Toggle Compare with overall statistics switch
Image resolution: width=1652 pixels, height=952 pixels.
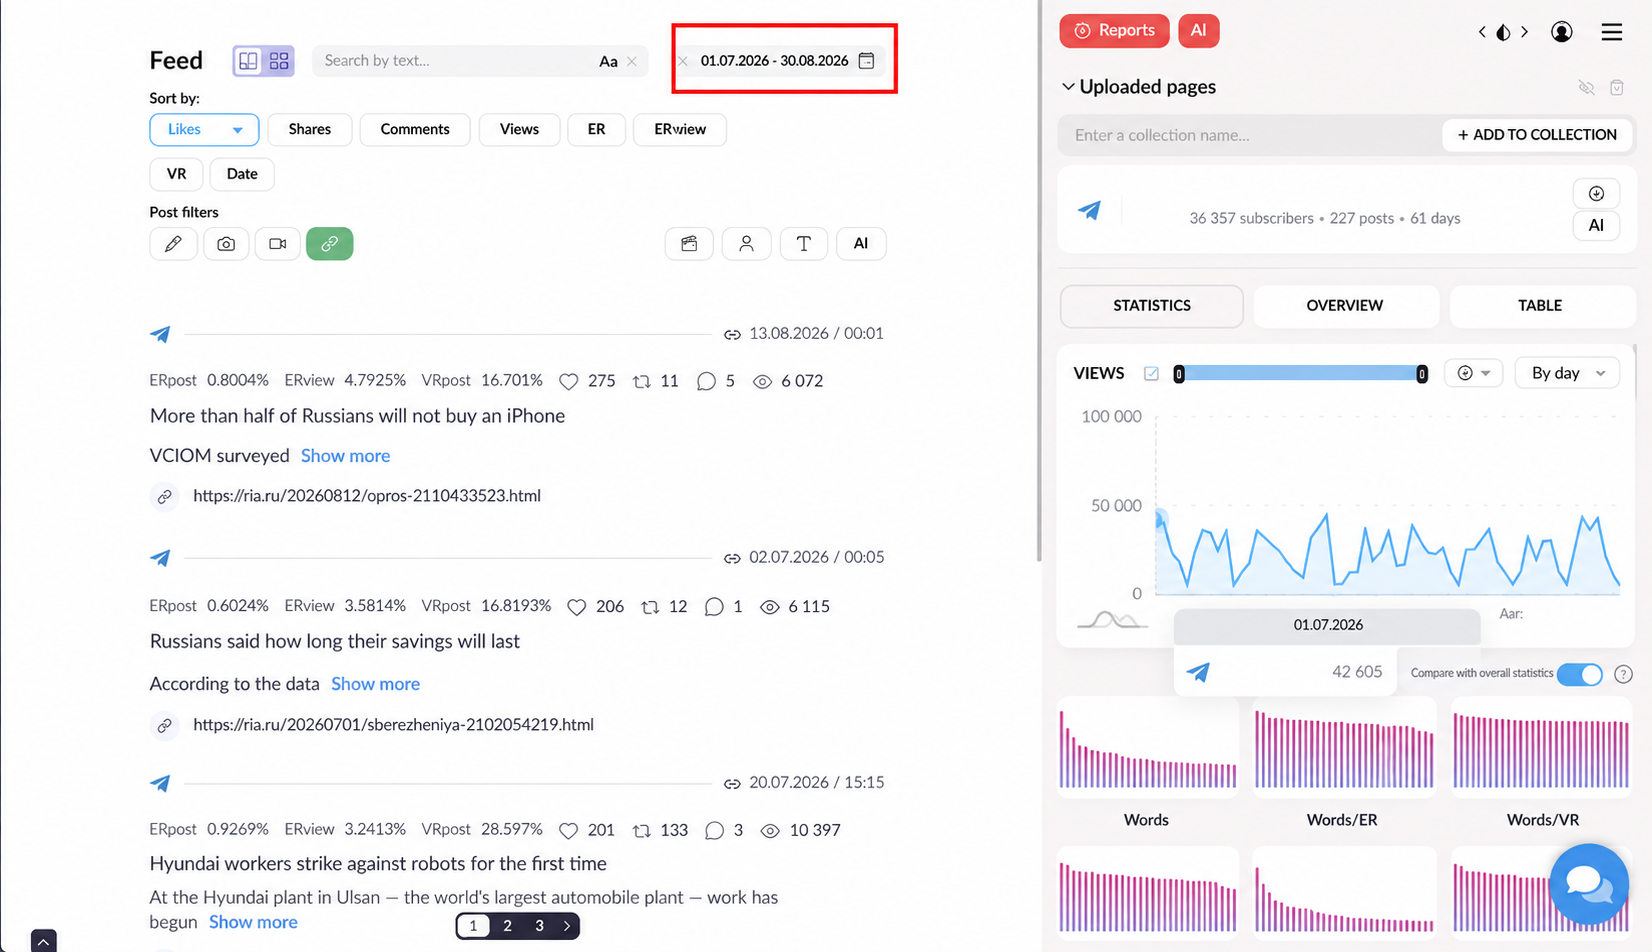[1580, 674]
